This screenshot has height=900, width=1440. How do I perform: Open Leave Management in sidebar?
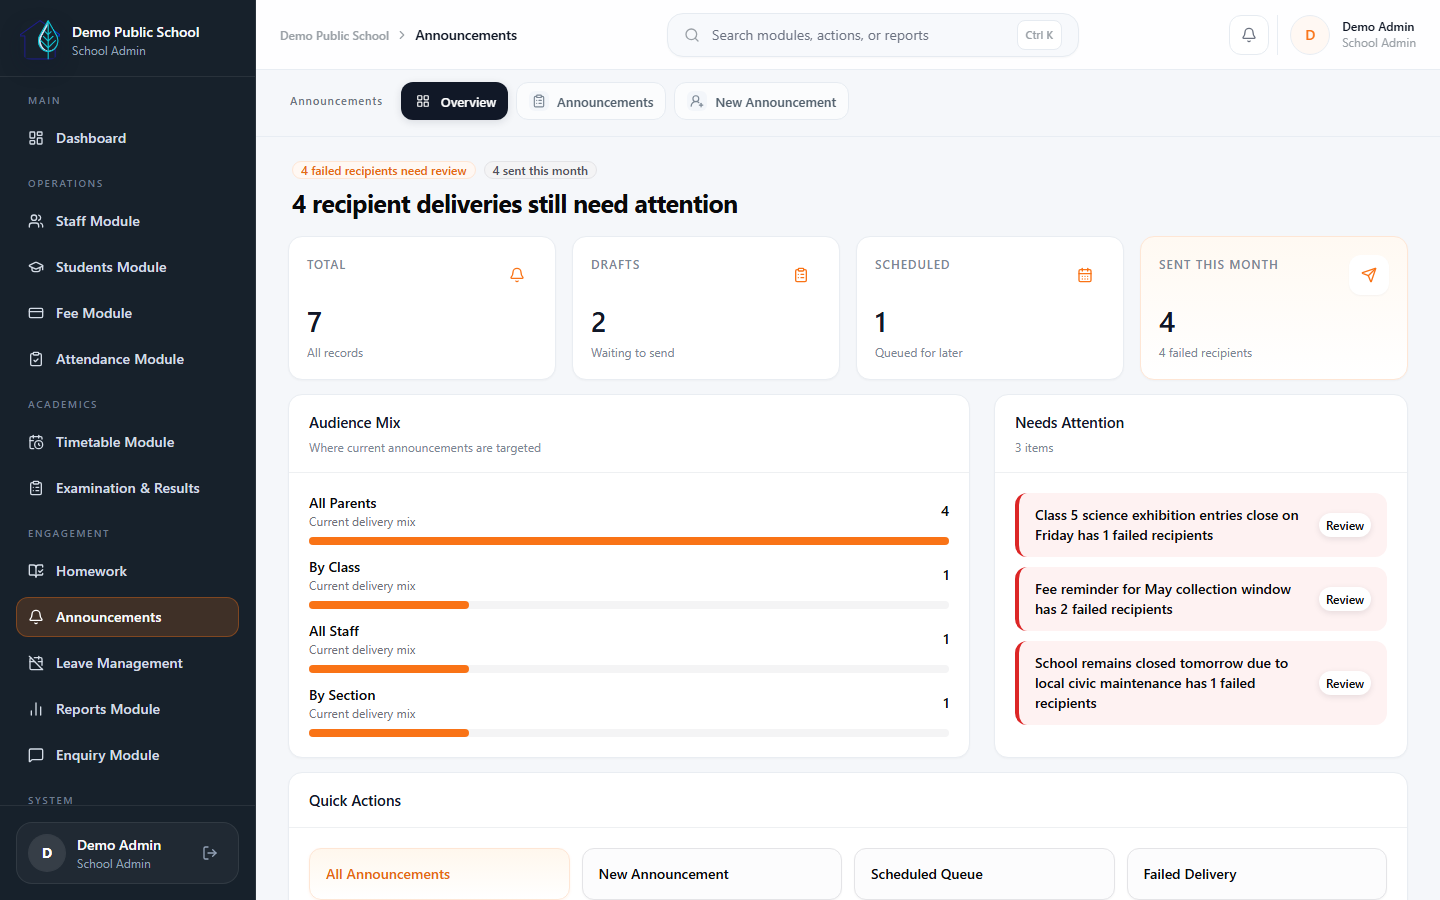[x=127, y=663]
